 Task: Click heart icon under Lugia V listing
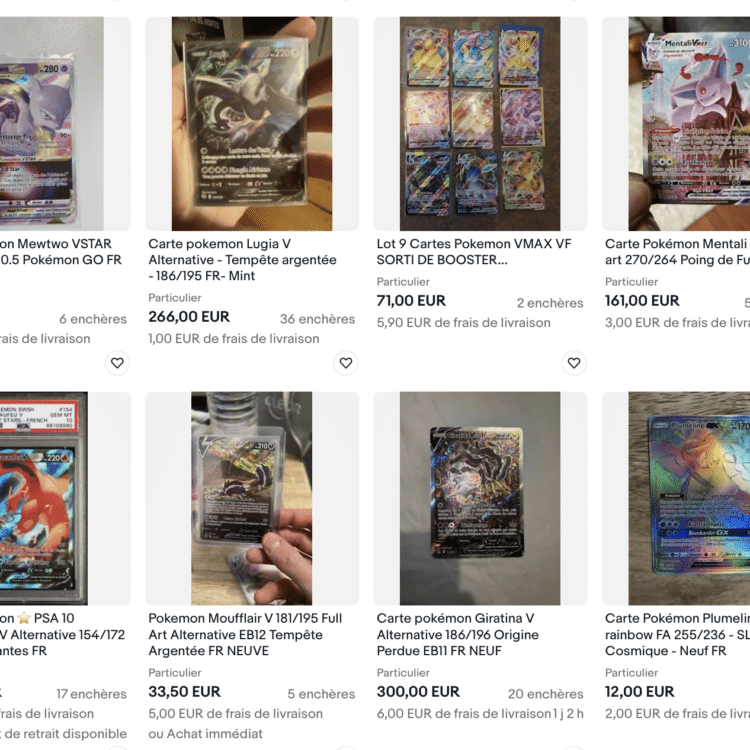pyautogui.click(x=346, y=363)
